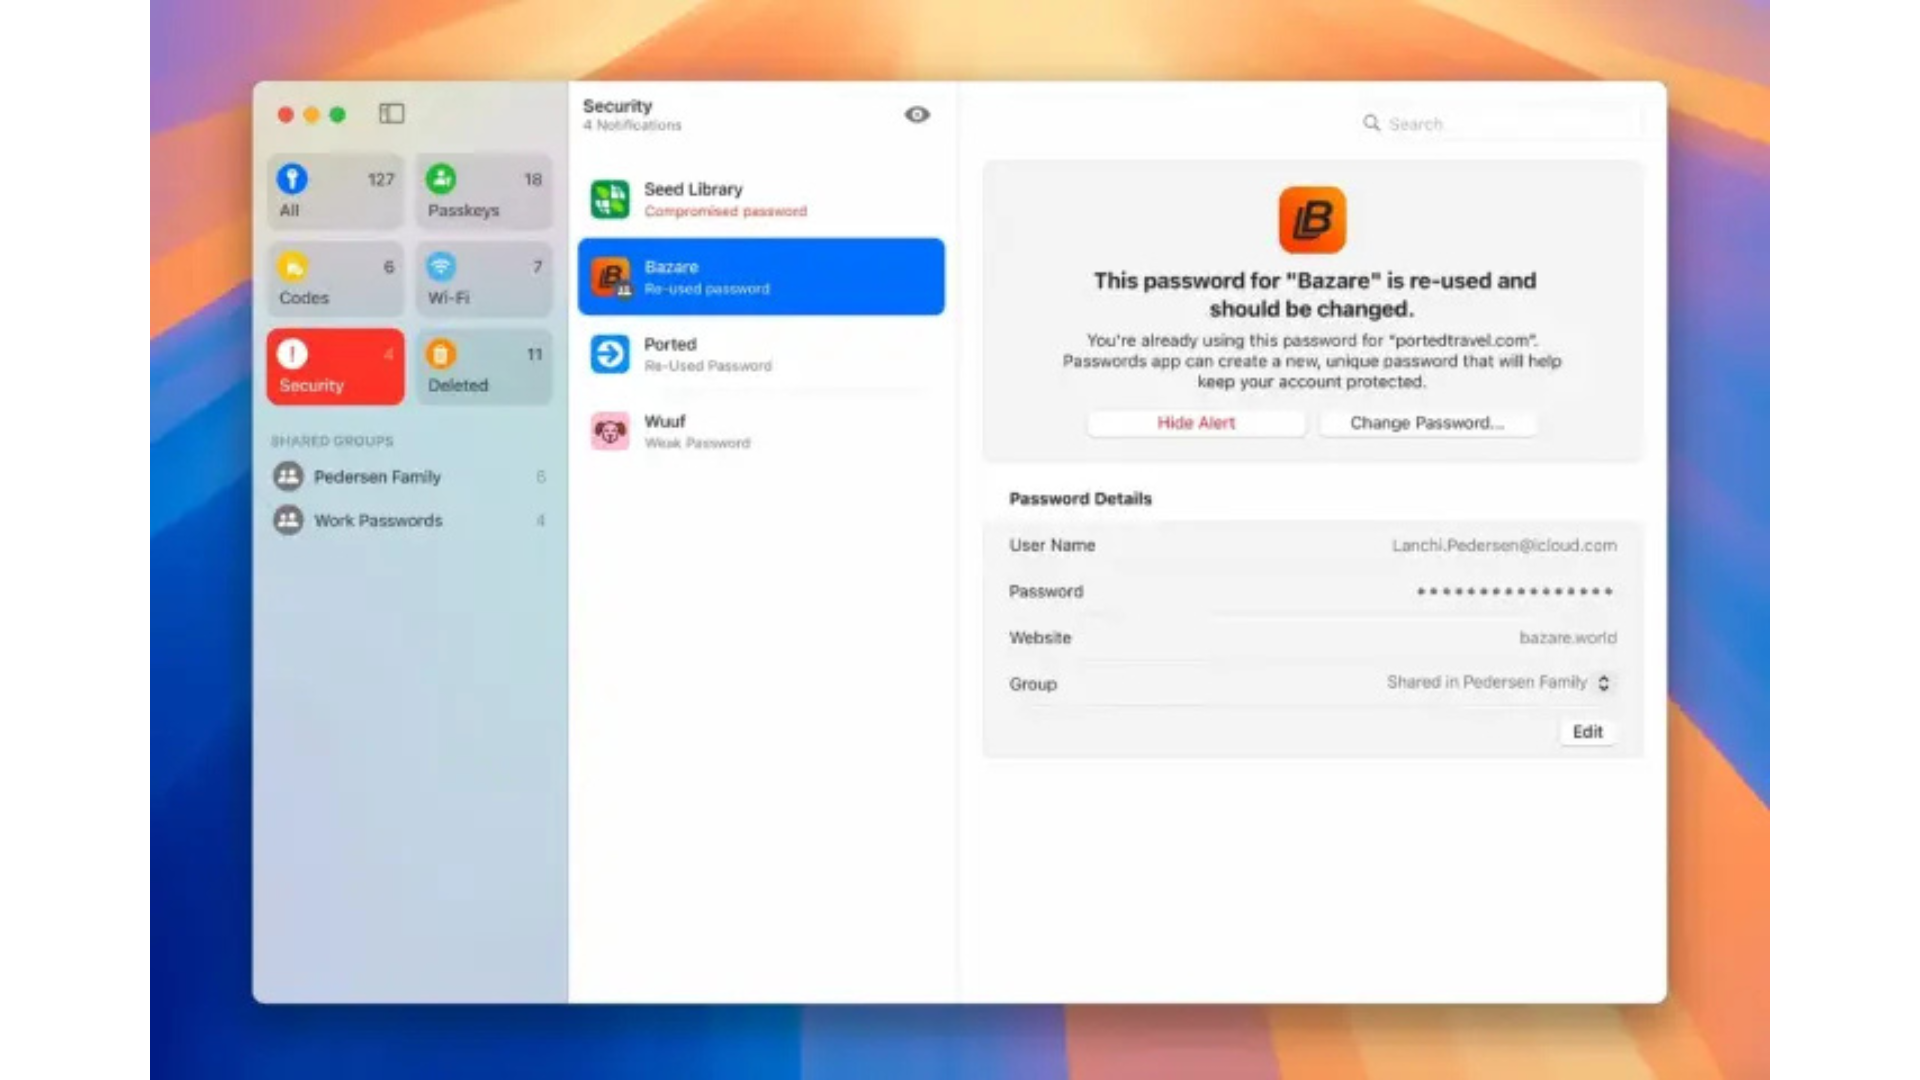Click the Edit button in Password Details

pos(1587,732)
